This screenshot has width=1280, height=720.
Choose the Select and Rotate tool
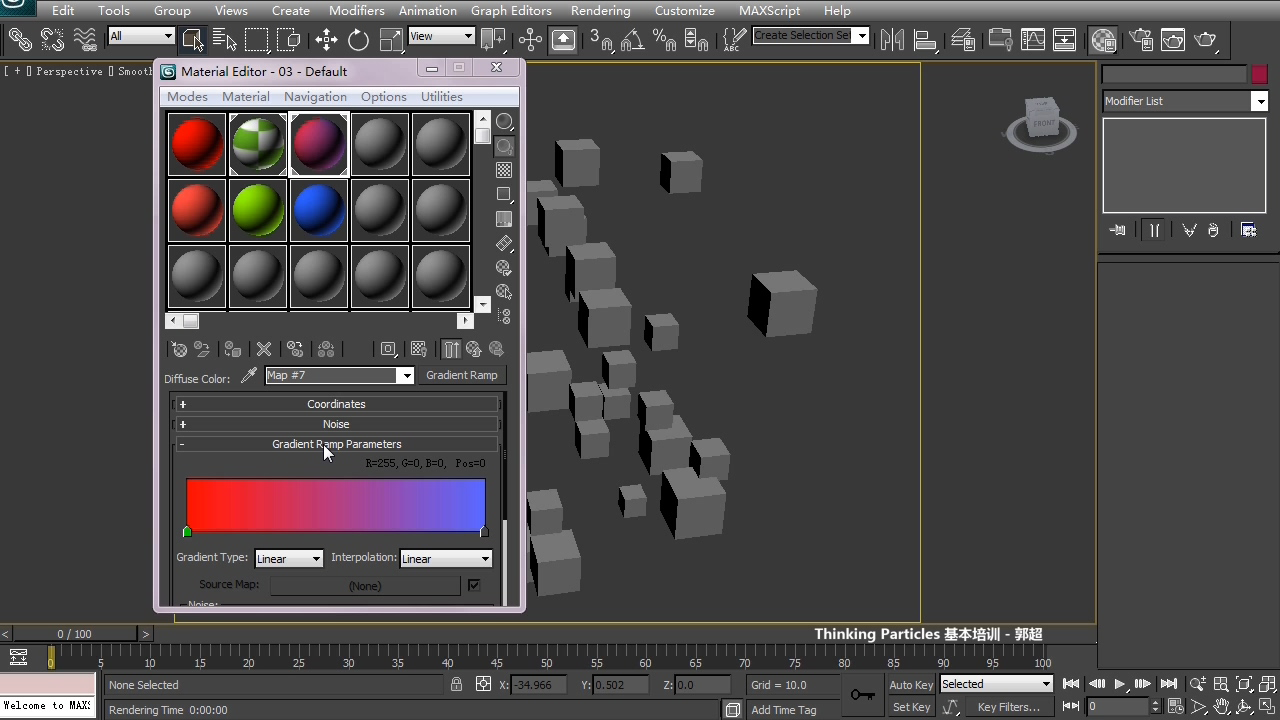(358, 40)
